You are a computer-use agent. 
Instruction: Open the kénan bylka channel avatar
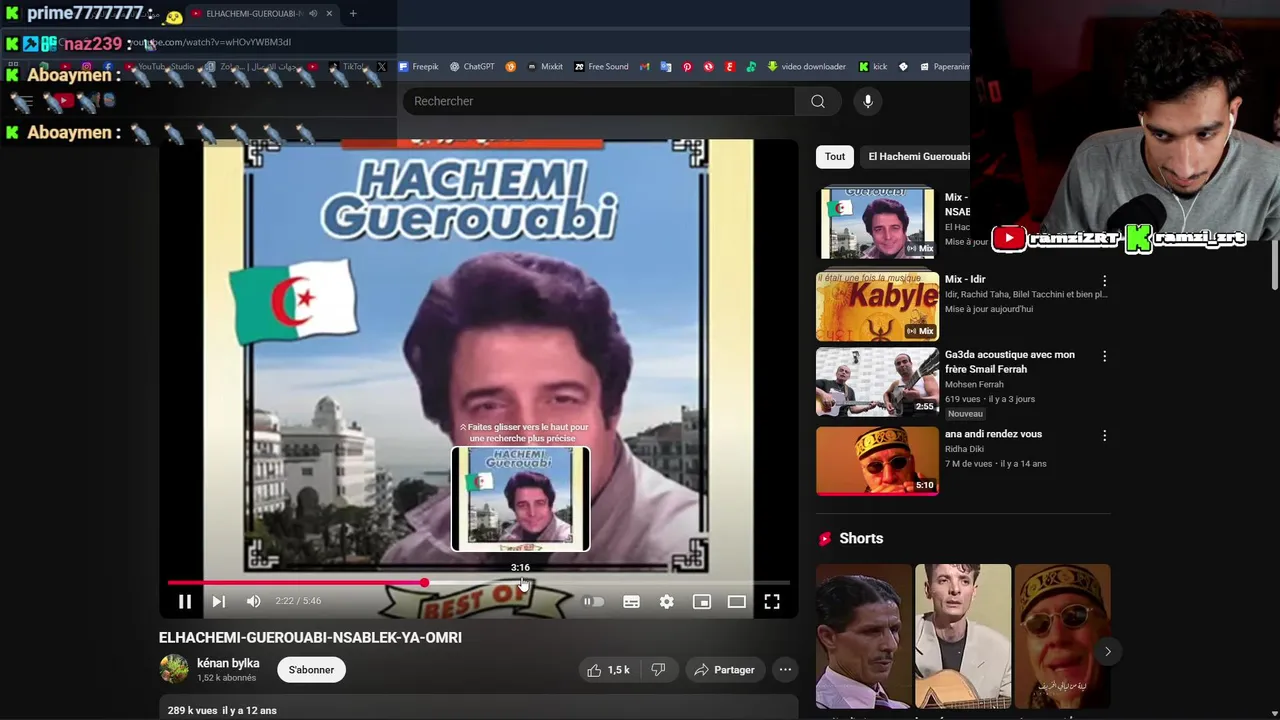coord(174,669)
